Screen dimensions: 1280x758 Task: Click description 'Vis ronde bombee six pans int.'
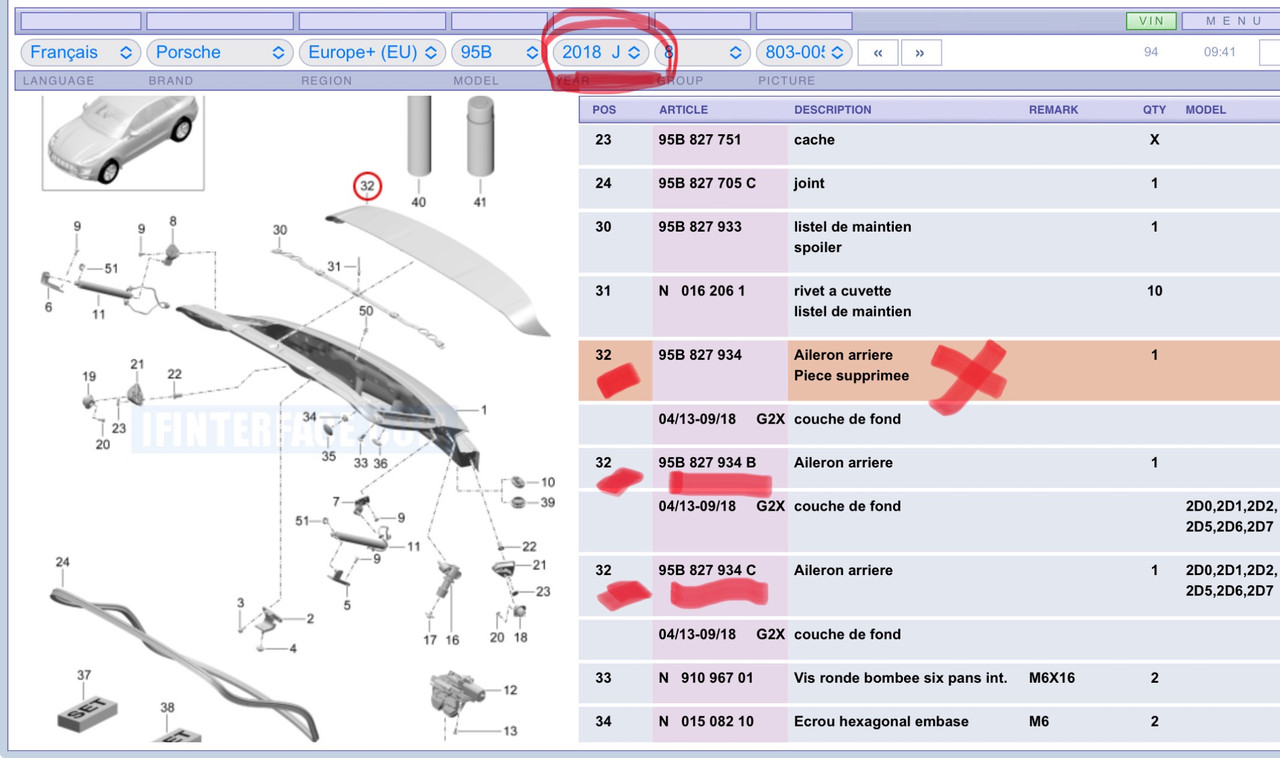point(901,678)
